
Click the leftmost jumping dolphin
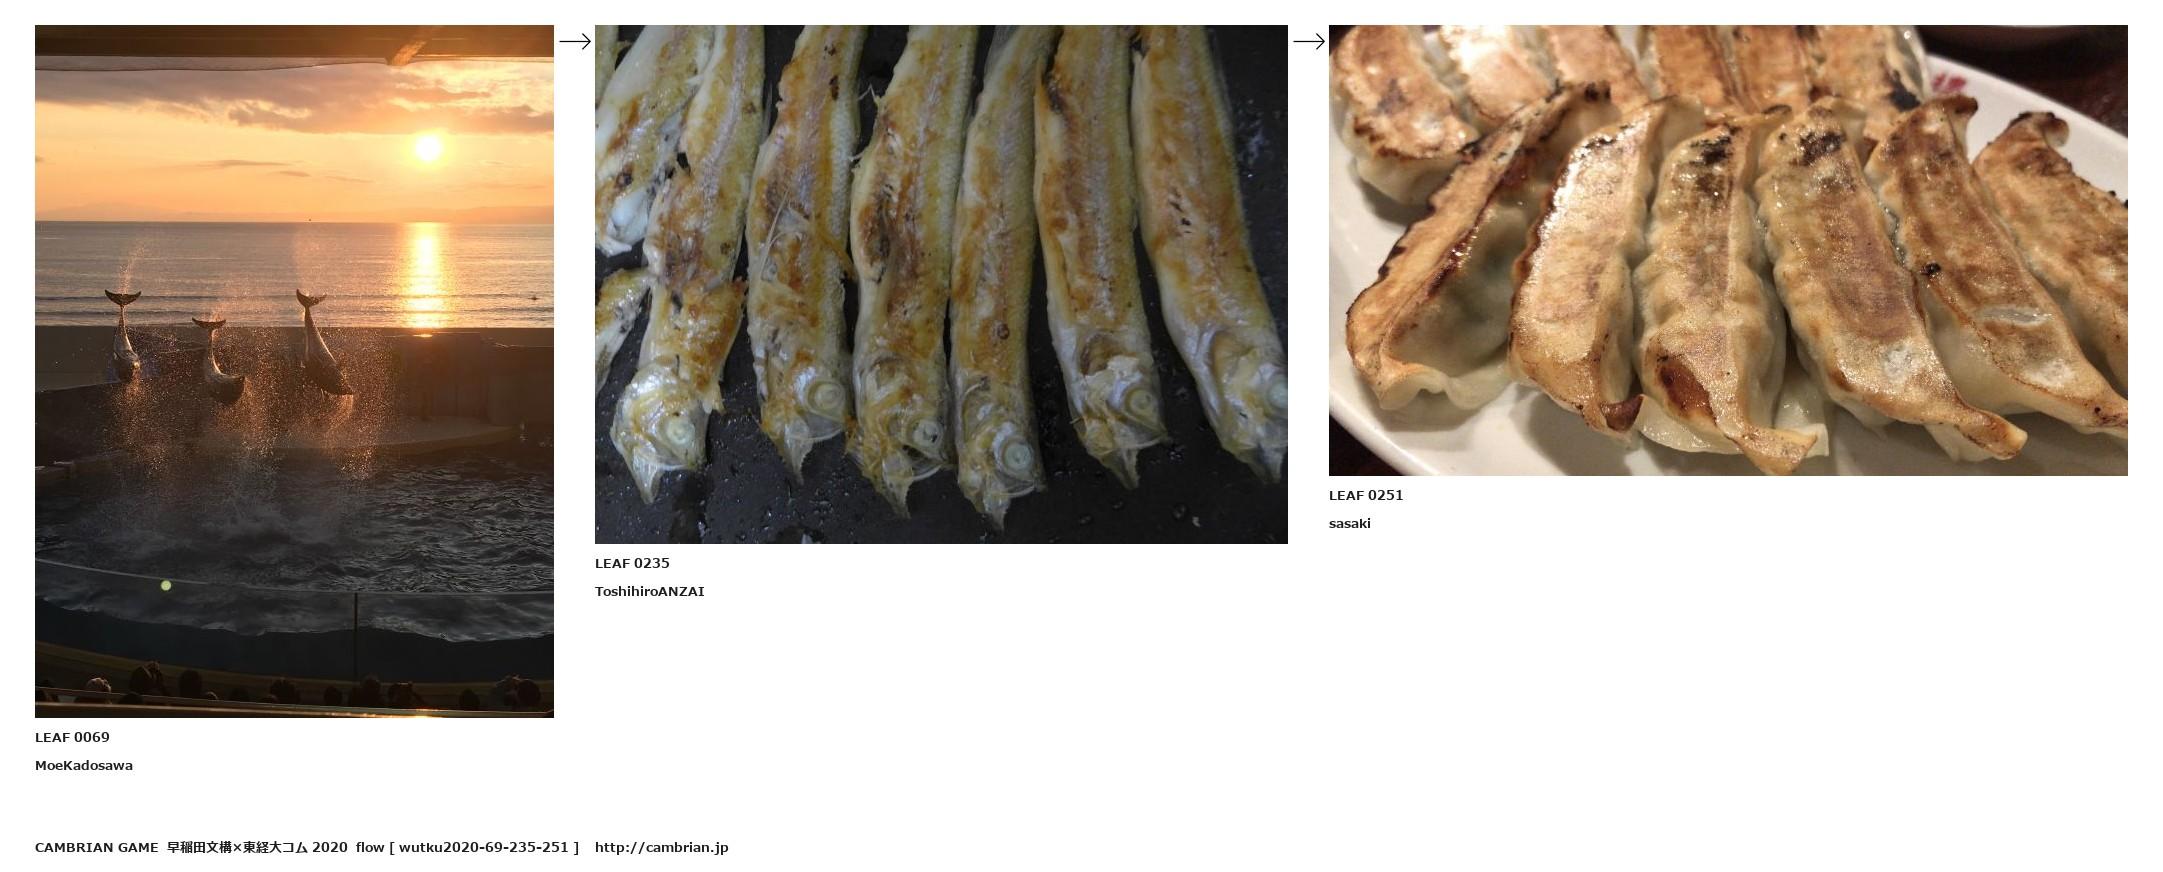click(123, 335)
